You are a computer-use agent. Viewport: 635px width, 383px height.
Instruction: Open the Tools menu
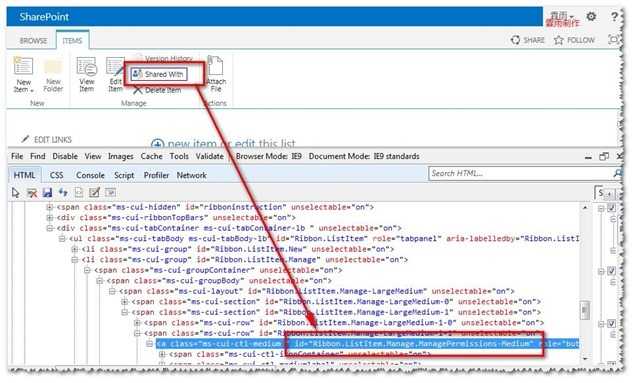[x=179, y=156]
